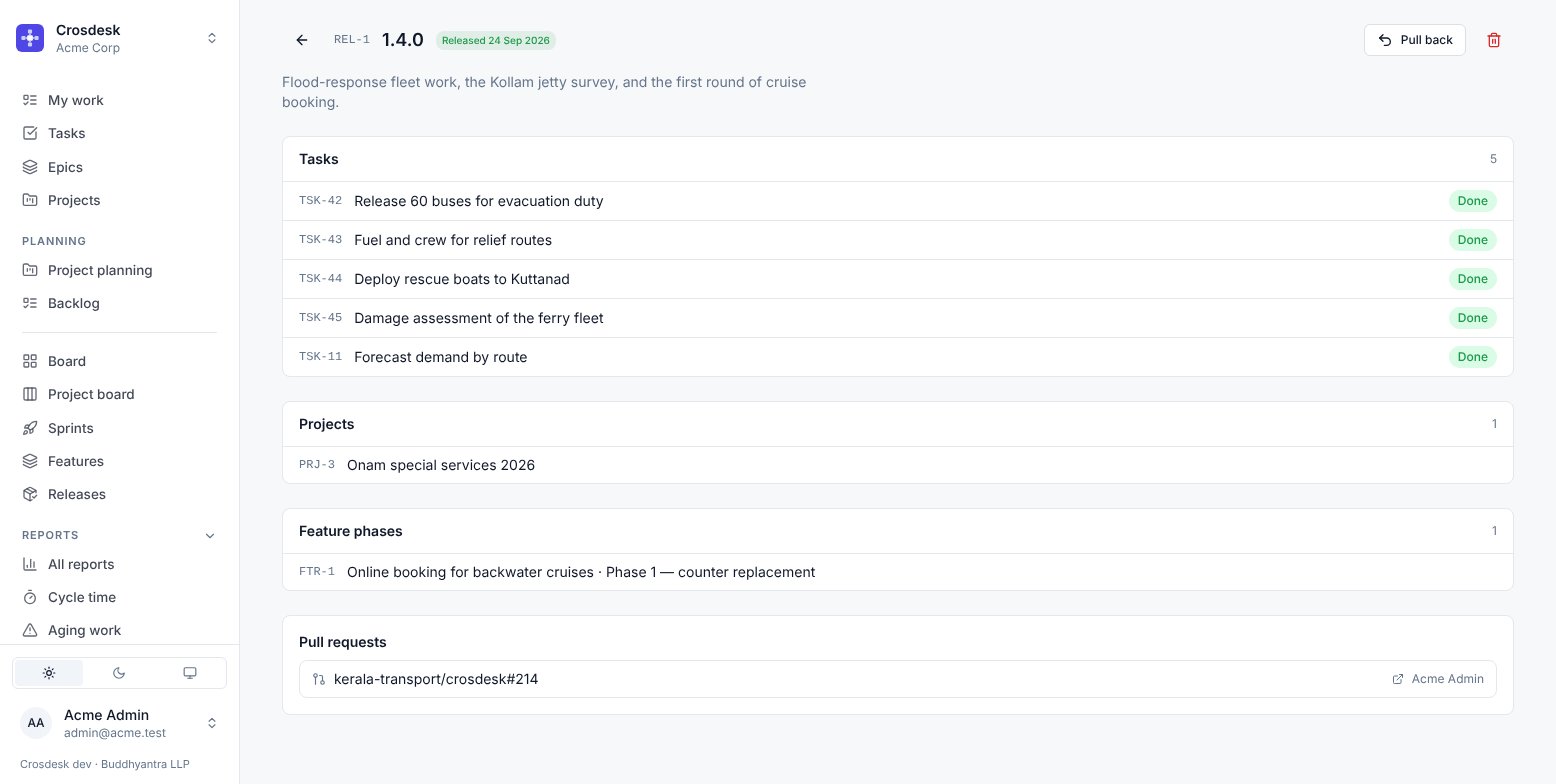The image size is (1556, 784).
Task: Open the Online booking for backwater cruises feature
Action: pos(898,572)
